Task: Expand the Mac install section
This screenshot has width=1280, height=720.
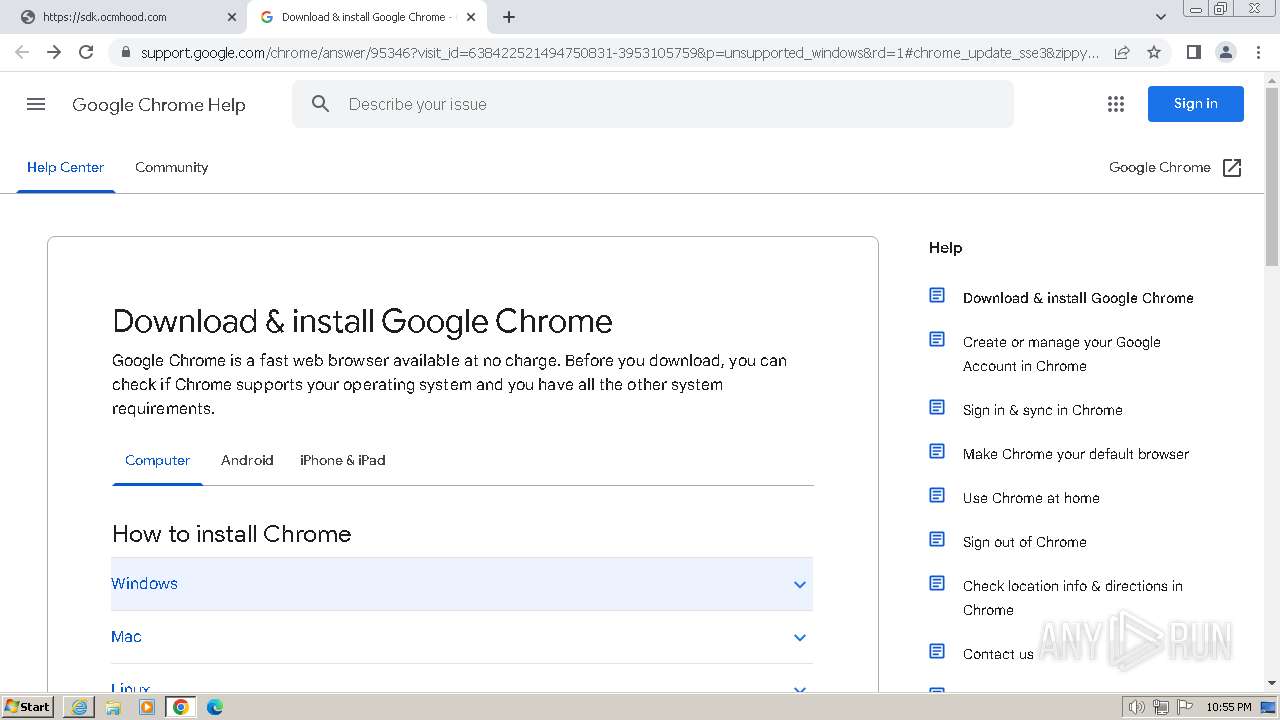Action: (462, 637)
